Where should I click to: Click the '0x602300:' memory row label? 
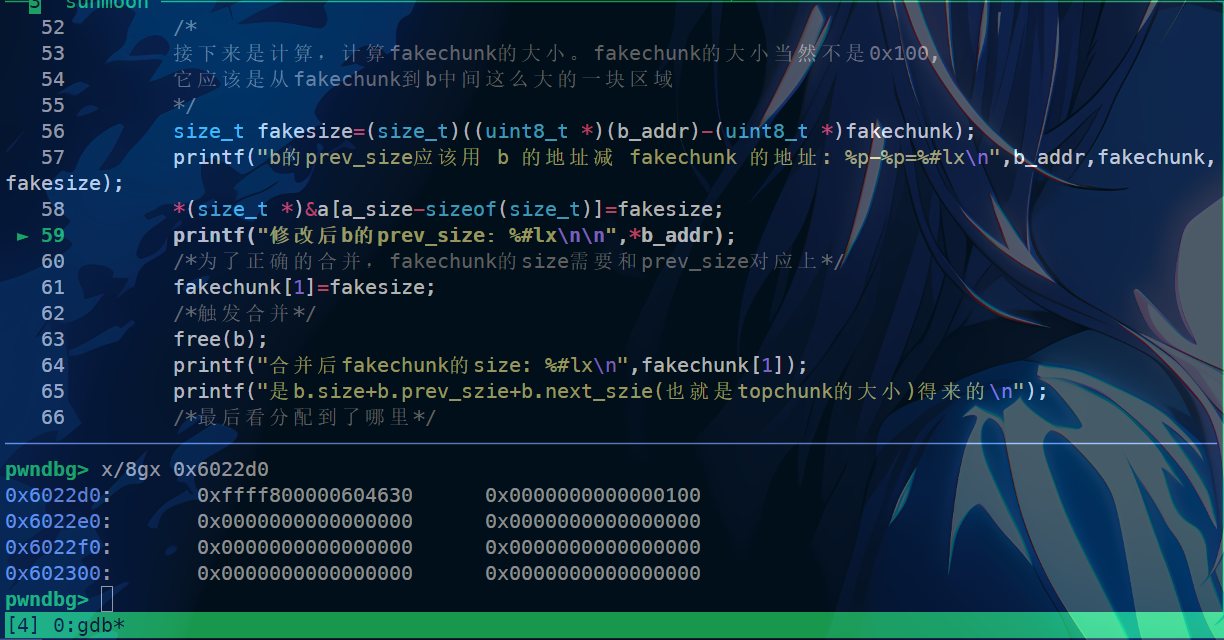(x=59, y=573)
